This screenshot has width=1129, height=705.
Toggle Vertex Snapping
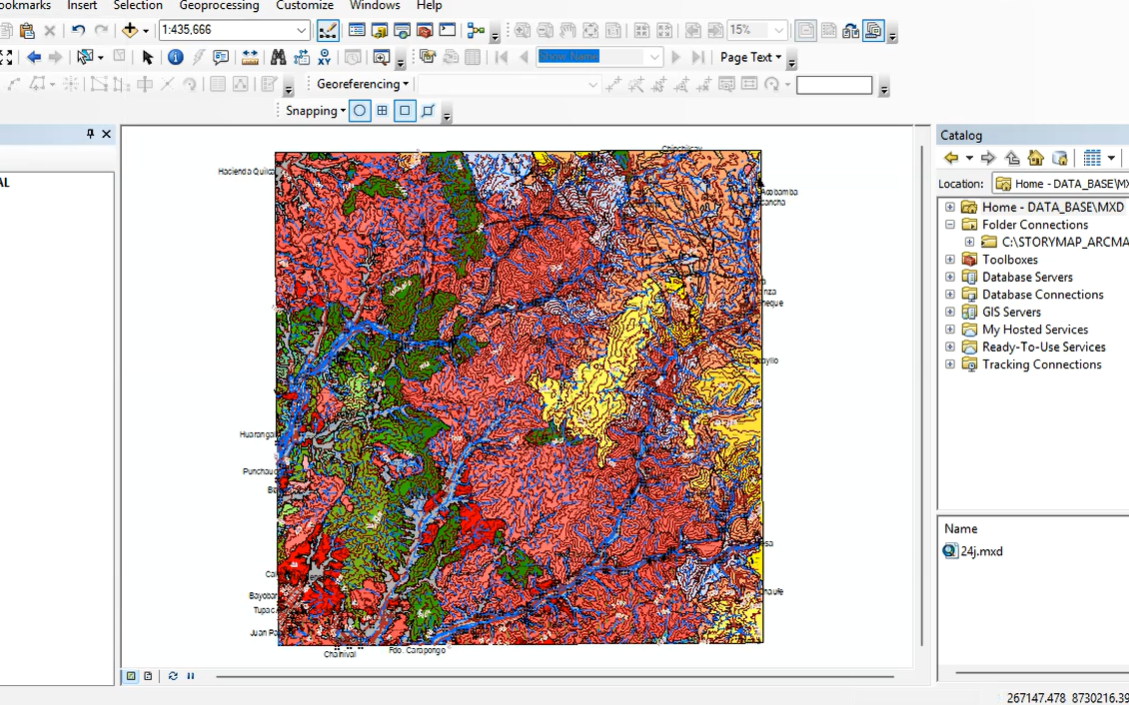coord(405,111)
